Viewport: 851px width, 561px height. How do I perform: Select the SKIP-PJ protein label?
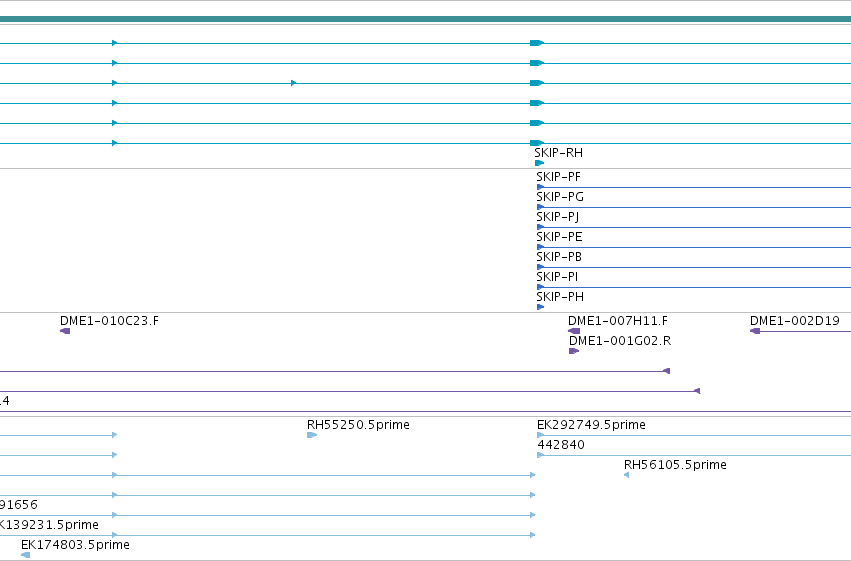pos(557,217)
